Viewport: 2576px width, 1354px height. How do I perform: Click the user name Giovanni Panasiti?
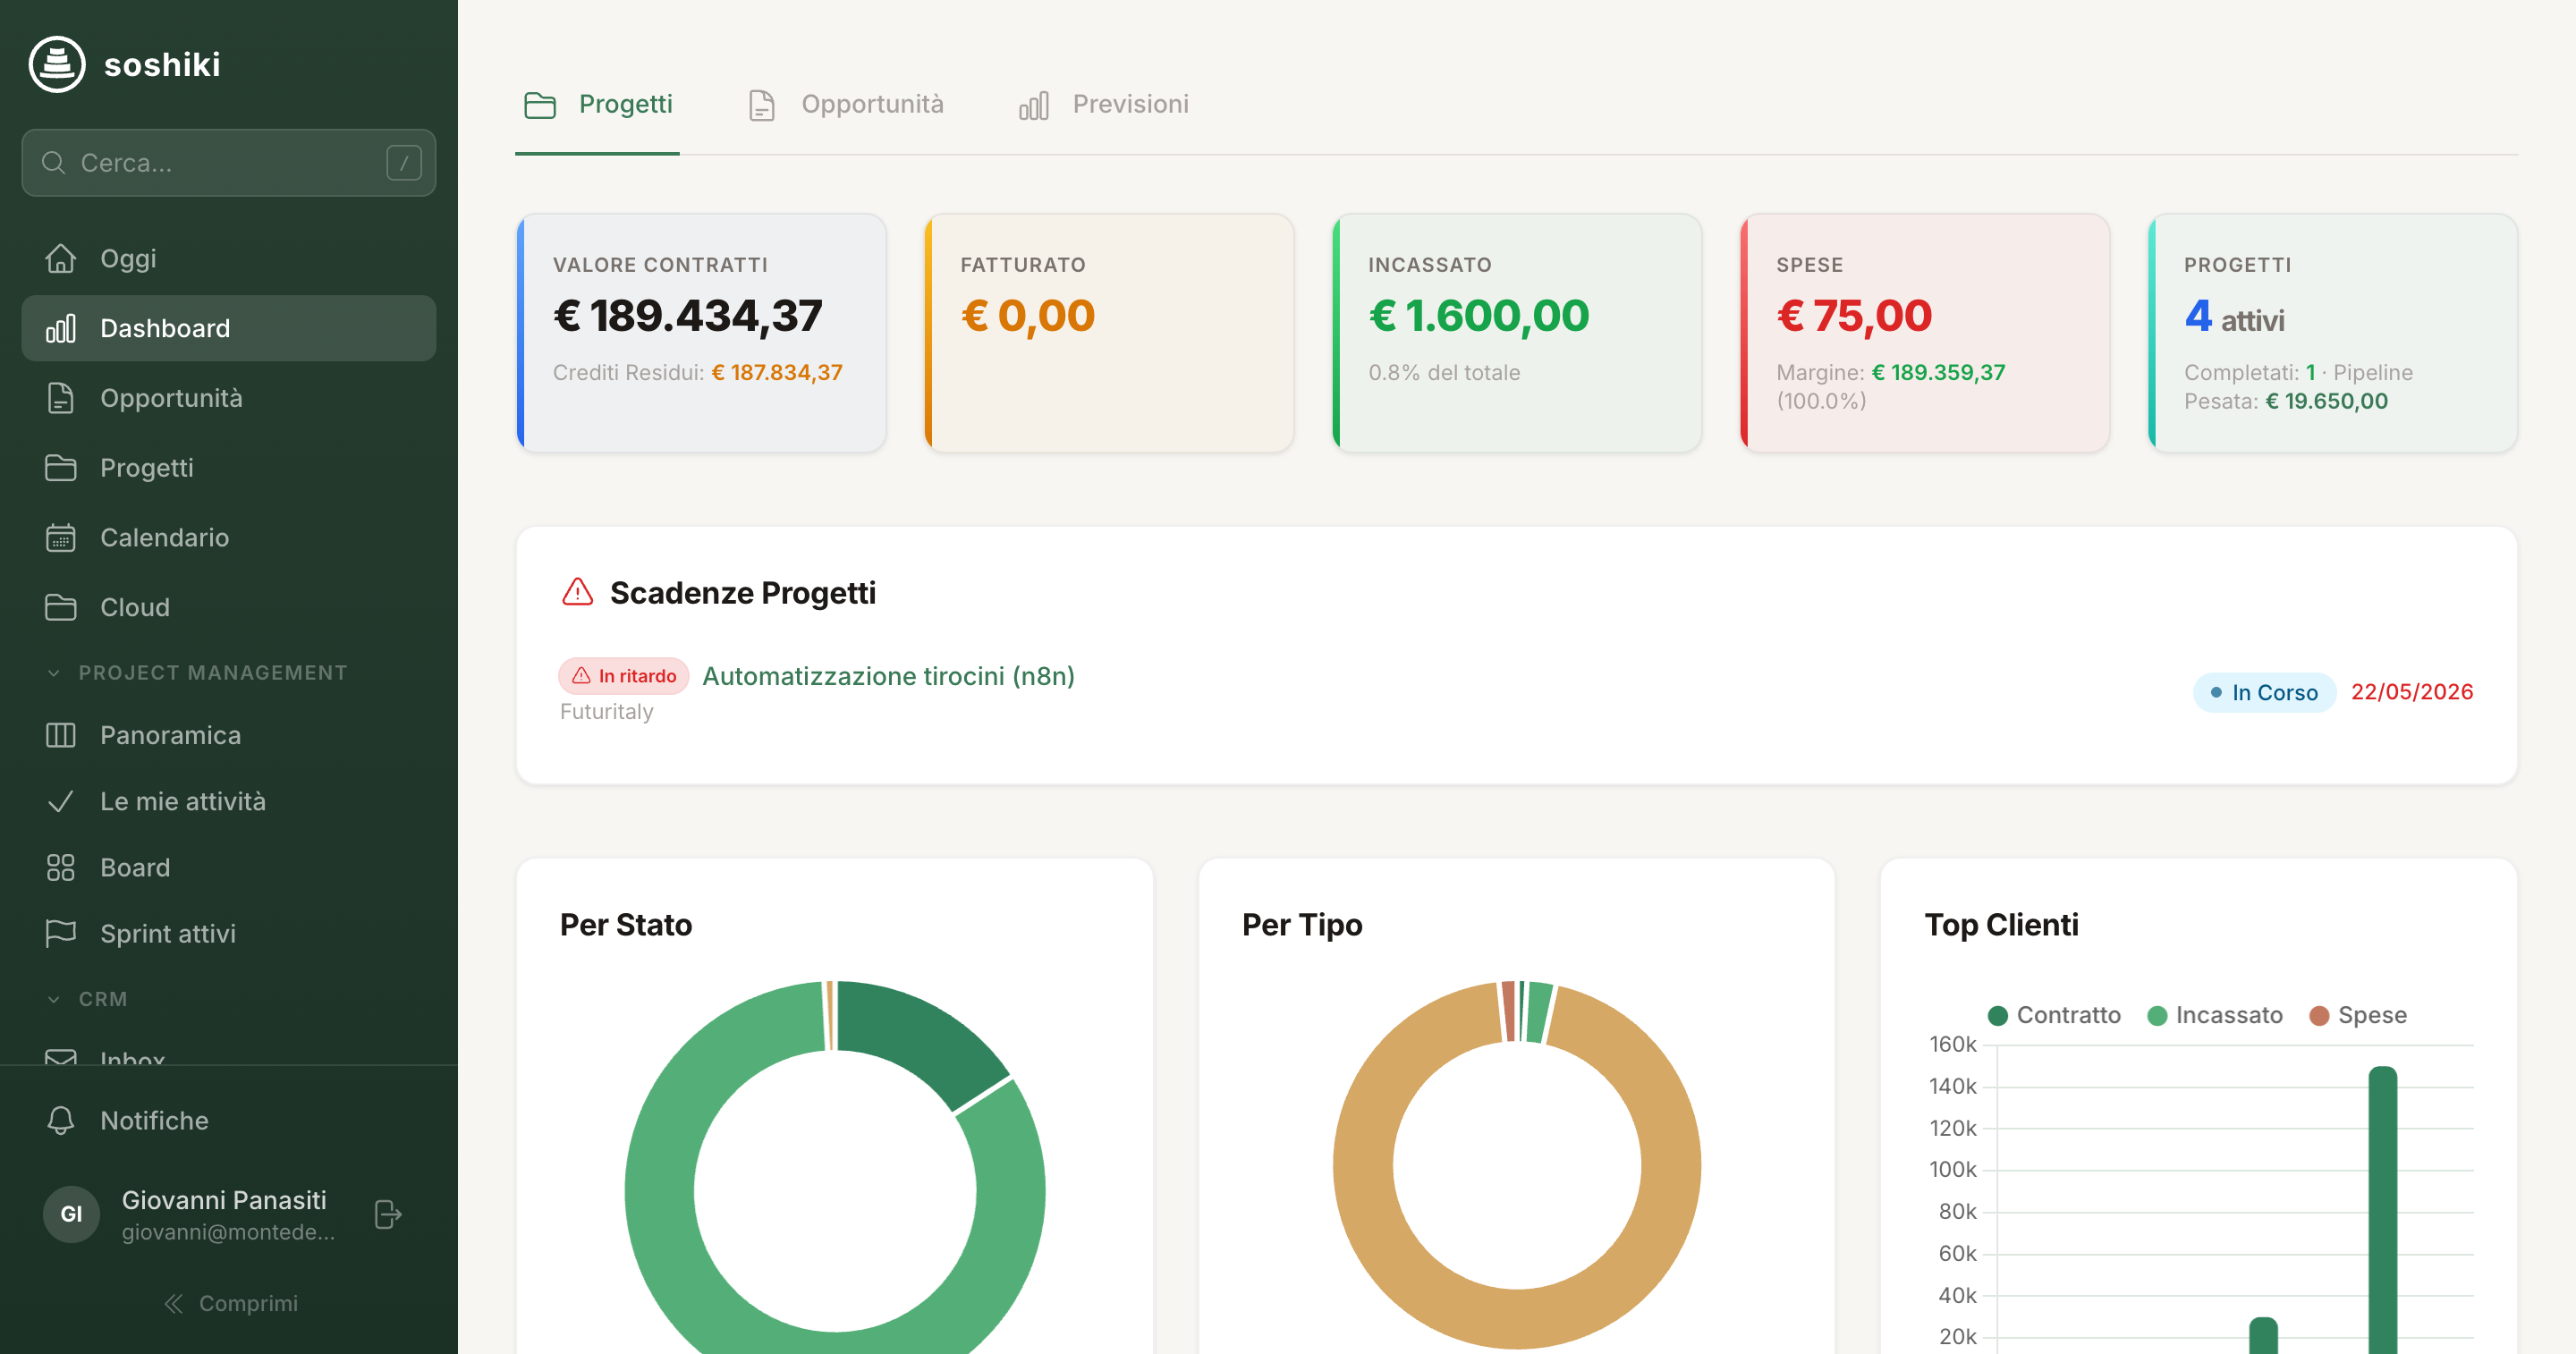224,1200
